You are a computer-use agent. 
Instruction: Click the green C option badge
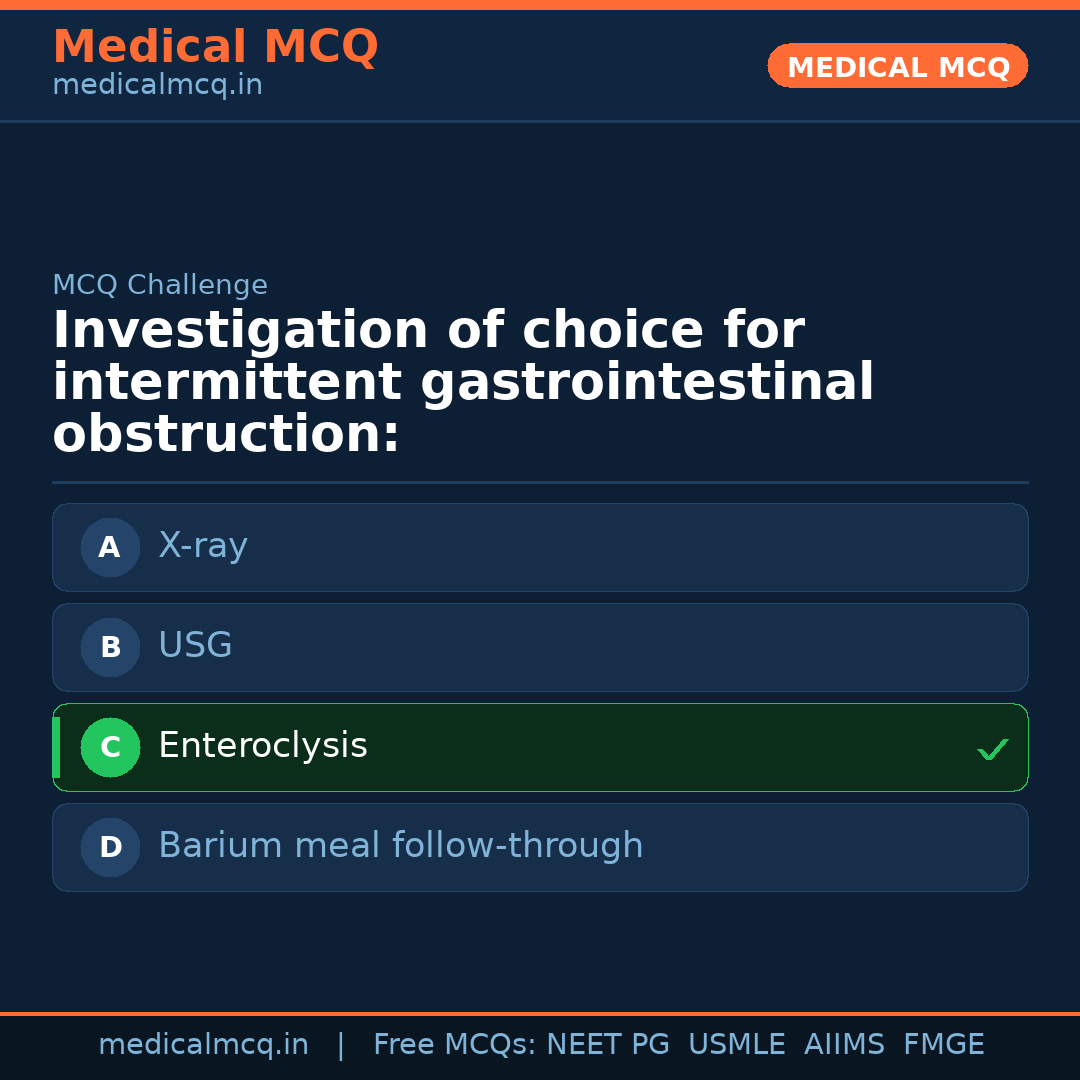[x=110, y=747]
